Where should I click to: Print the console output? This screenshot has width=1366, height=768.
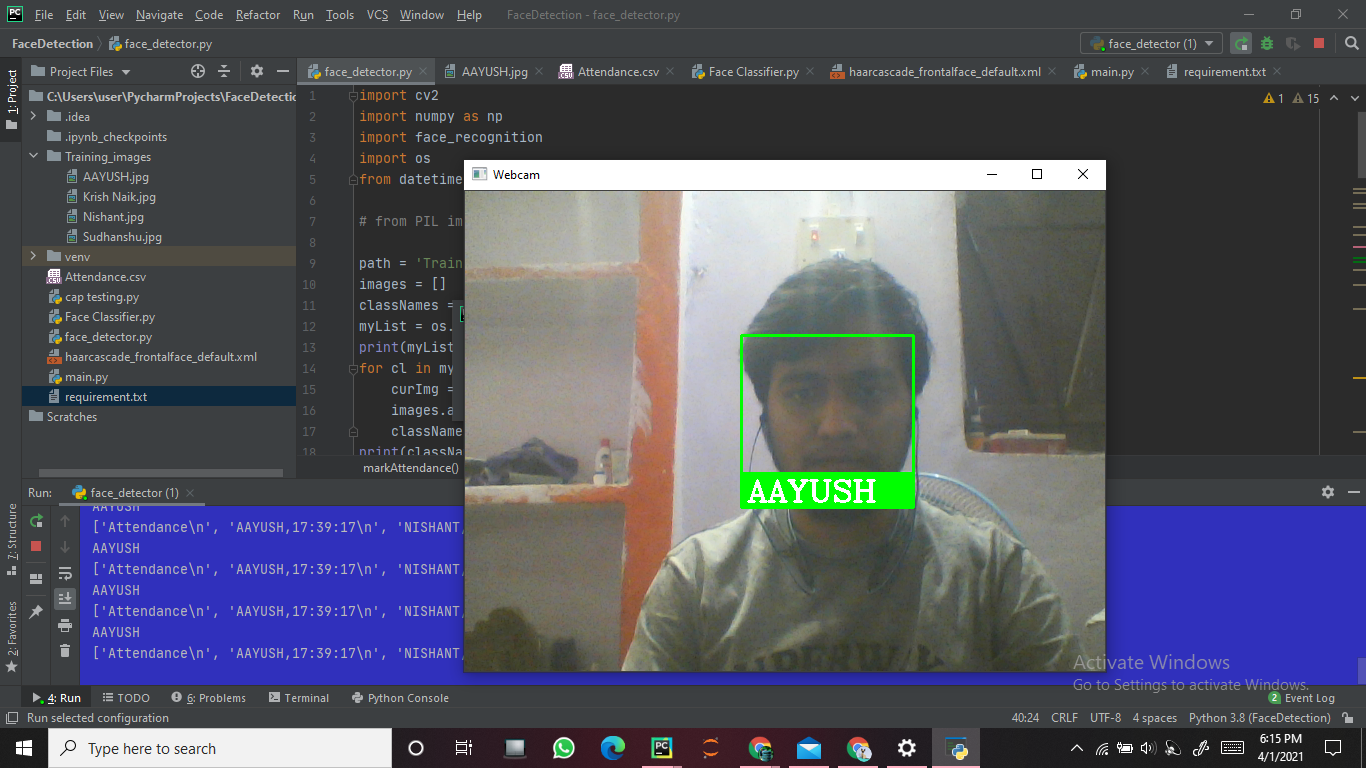pyautogui.click(x=64, y=626)
